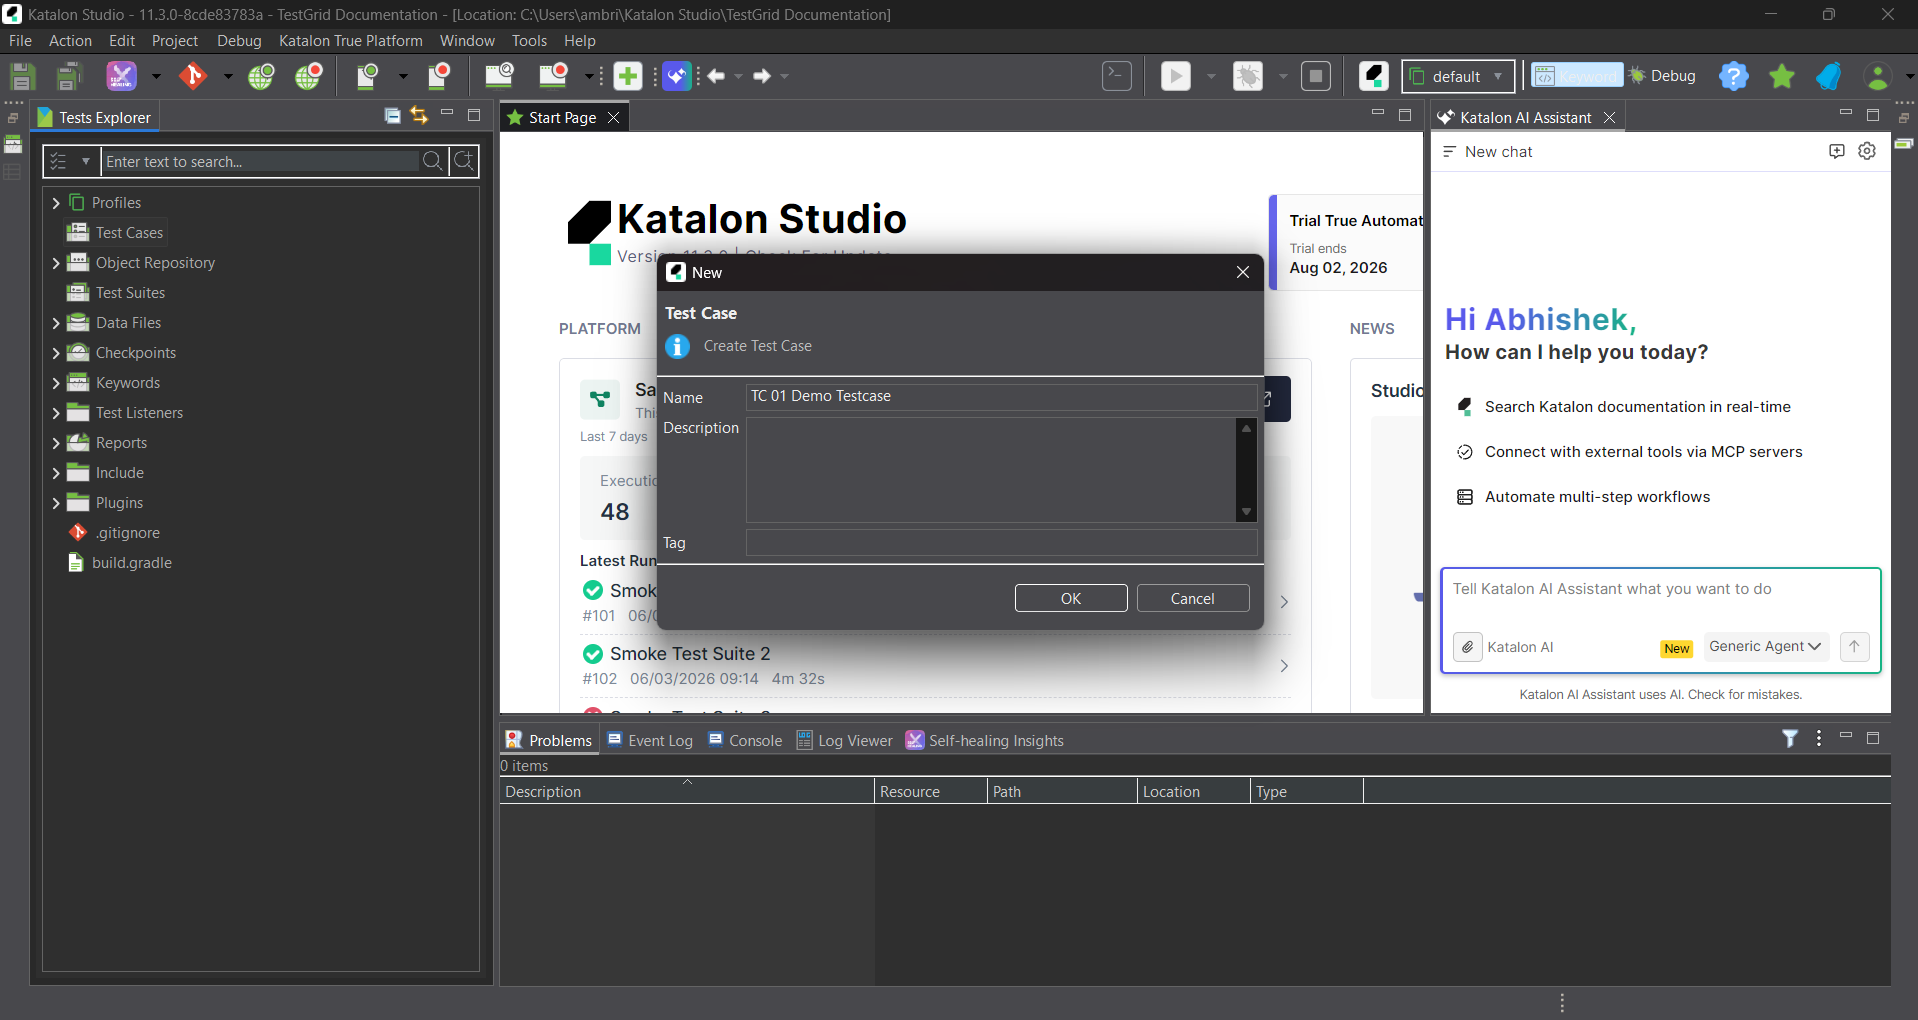This screenshot has height=1020, width=1918.
Task: Click the Record Web globe icon
Action: [x=309, y=76]
